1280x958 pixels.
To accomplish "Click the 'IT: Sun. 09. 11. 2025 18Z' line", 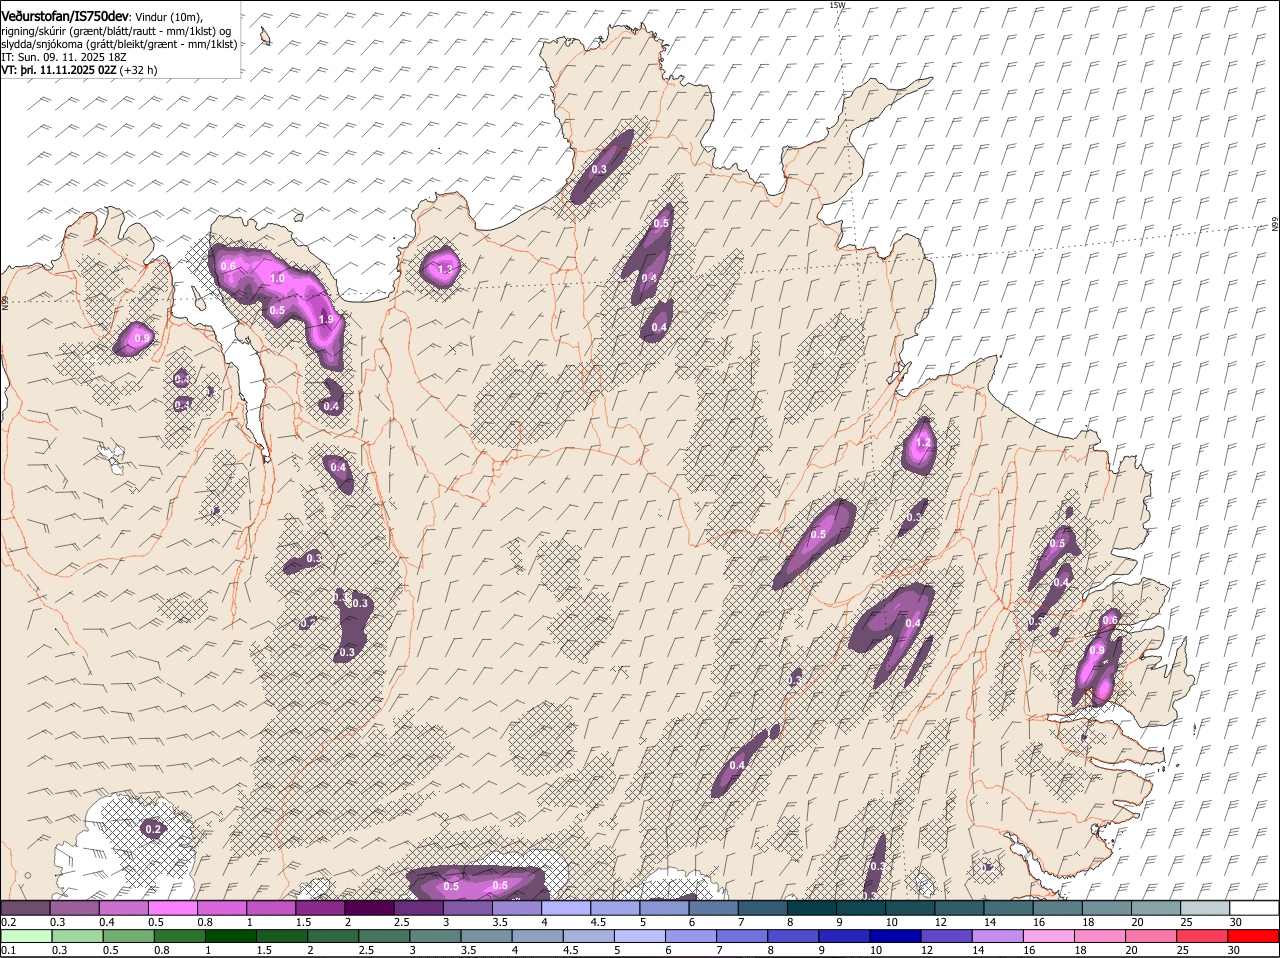I will click(64, 57).
